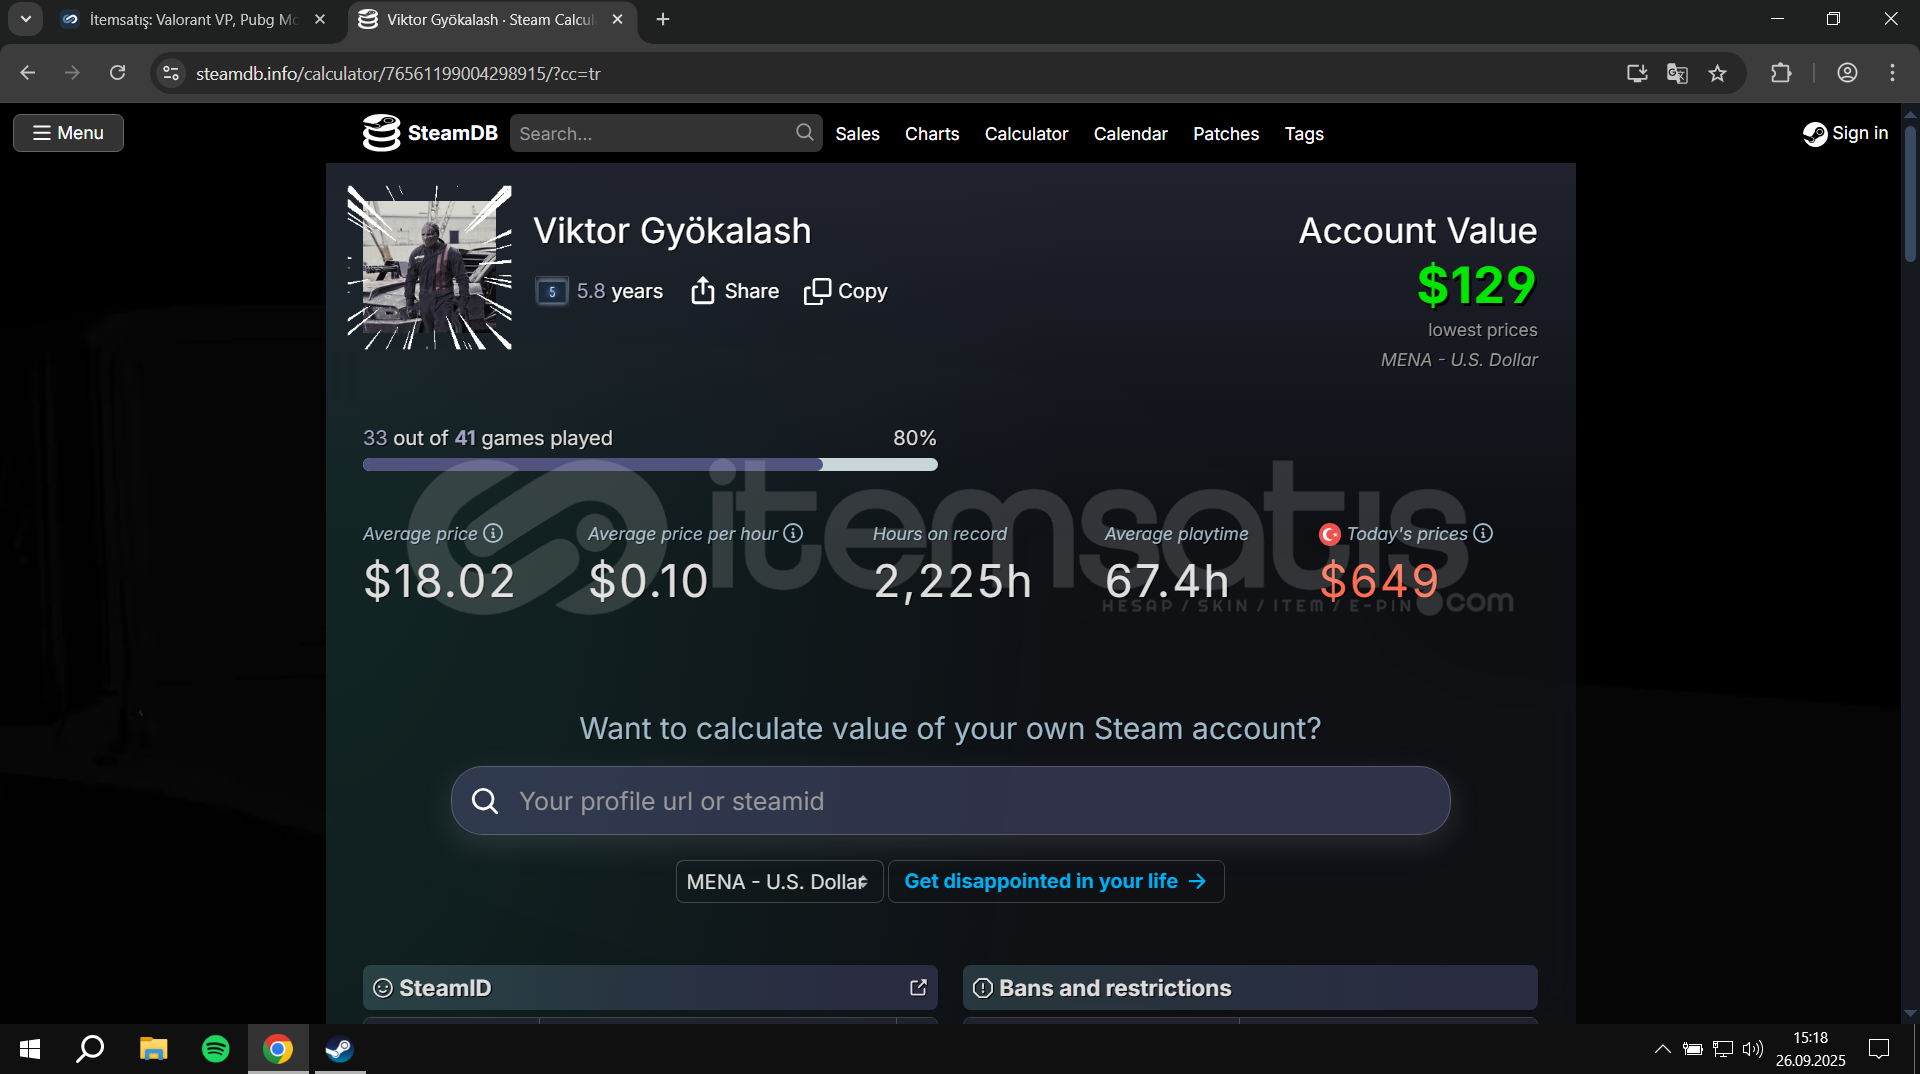Screen dimensions: 1920x1074
Task: Open the notification center icon
Action: [1879, 1049]
